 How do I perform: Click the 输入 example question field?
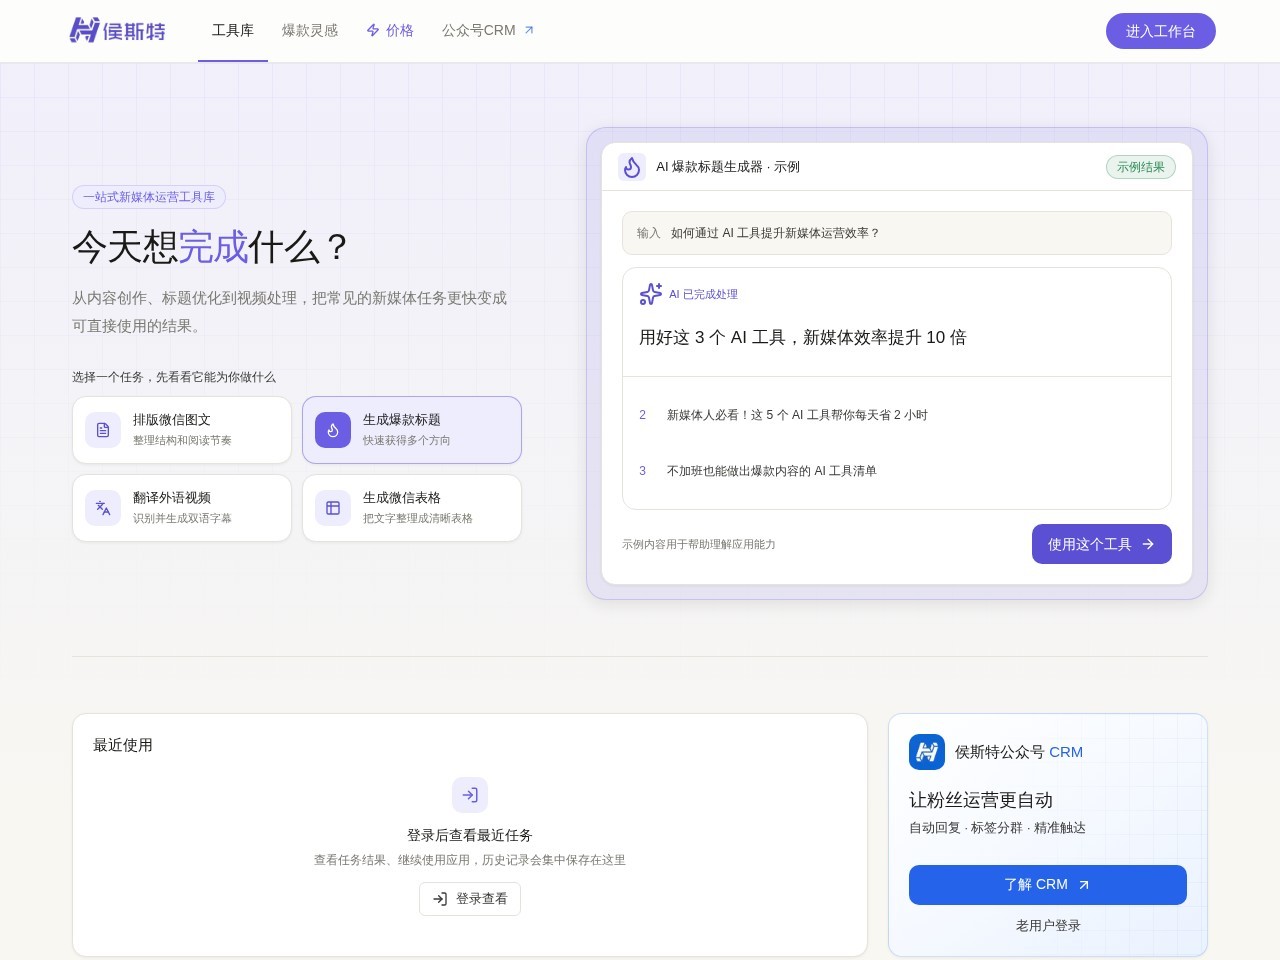pyautogui.click(x=897, y=233)
